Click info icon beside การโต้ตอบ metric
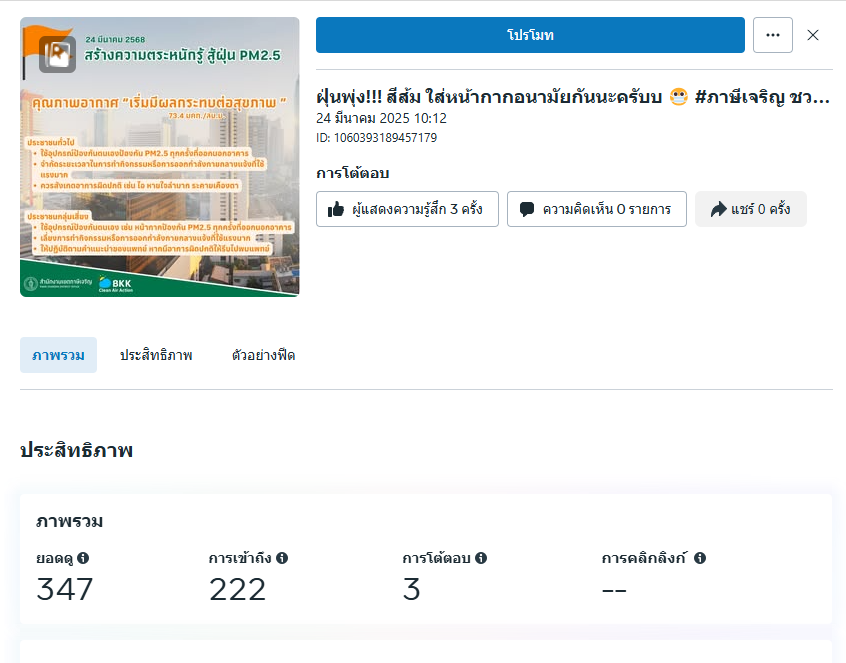Image resolution: width=846 pixels, height=663 pixels. click(x=481, y=558)
